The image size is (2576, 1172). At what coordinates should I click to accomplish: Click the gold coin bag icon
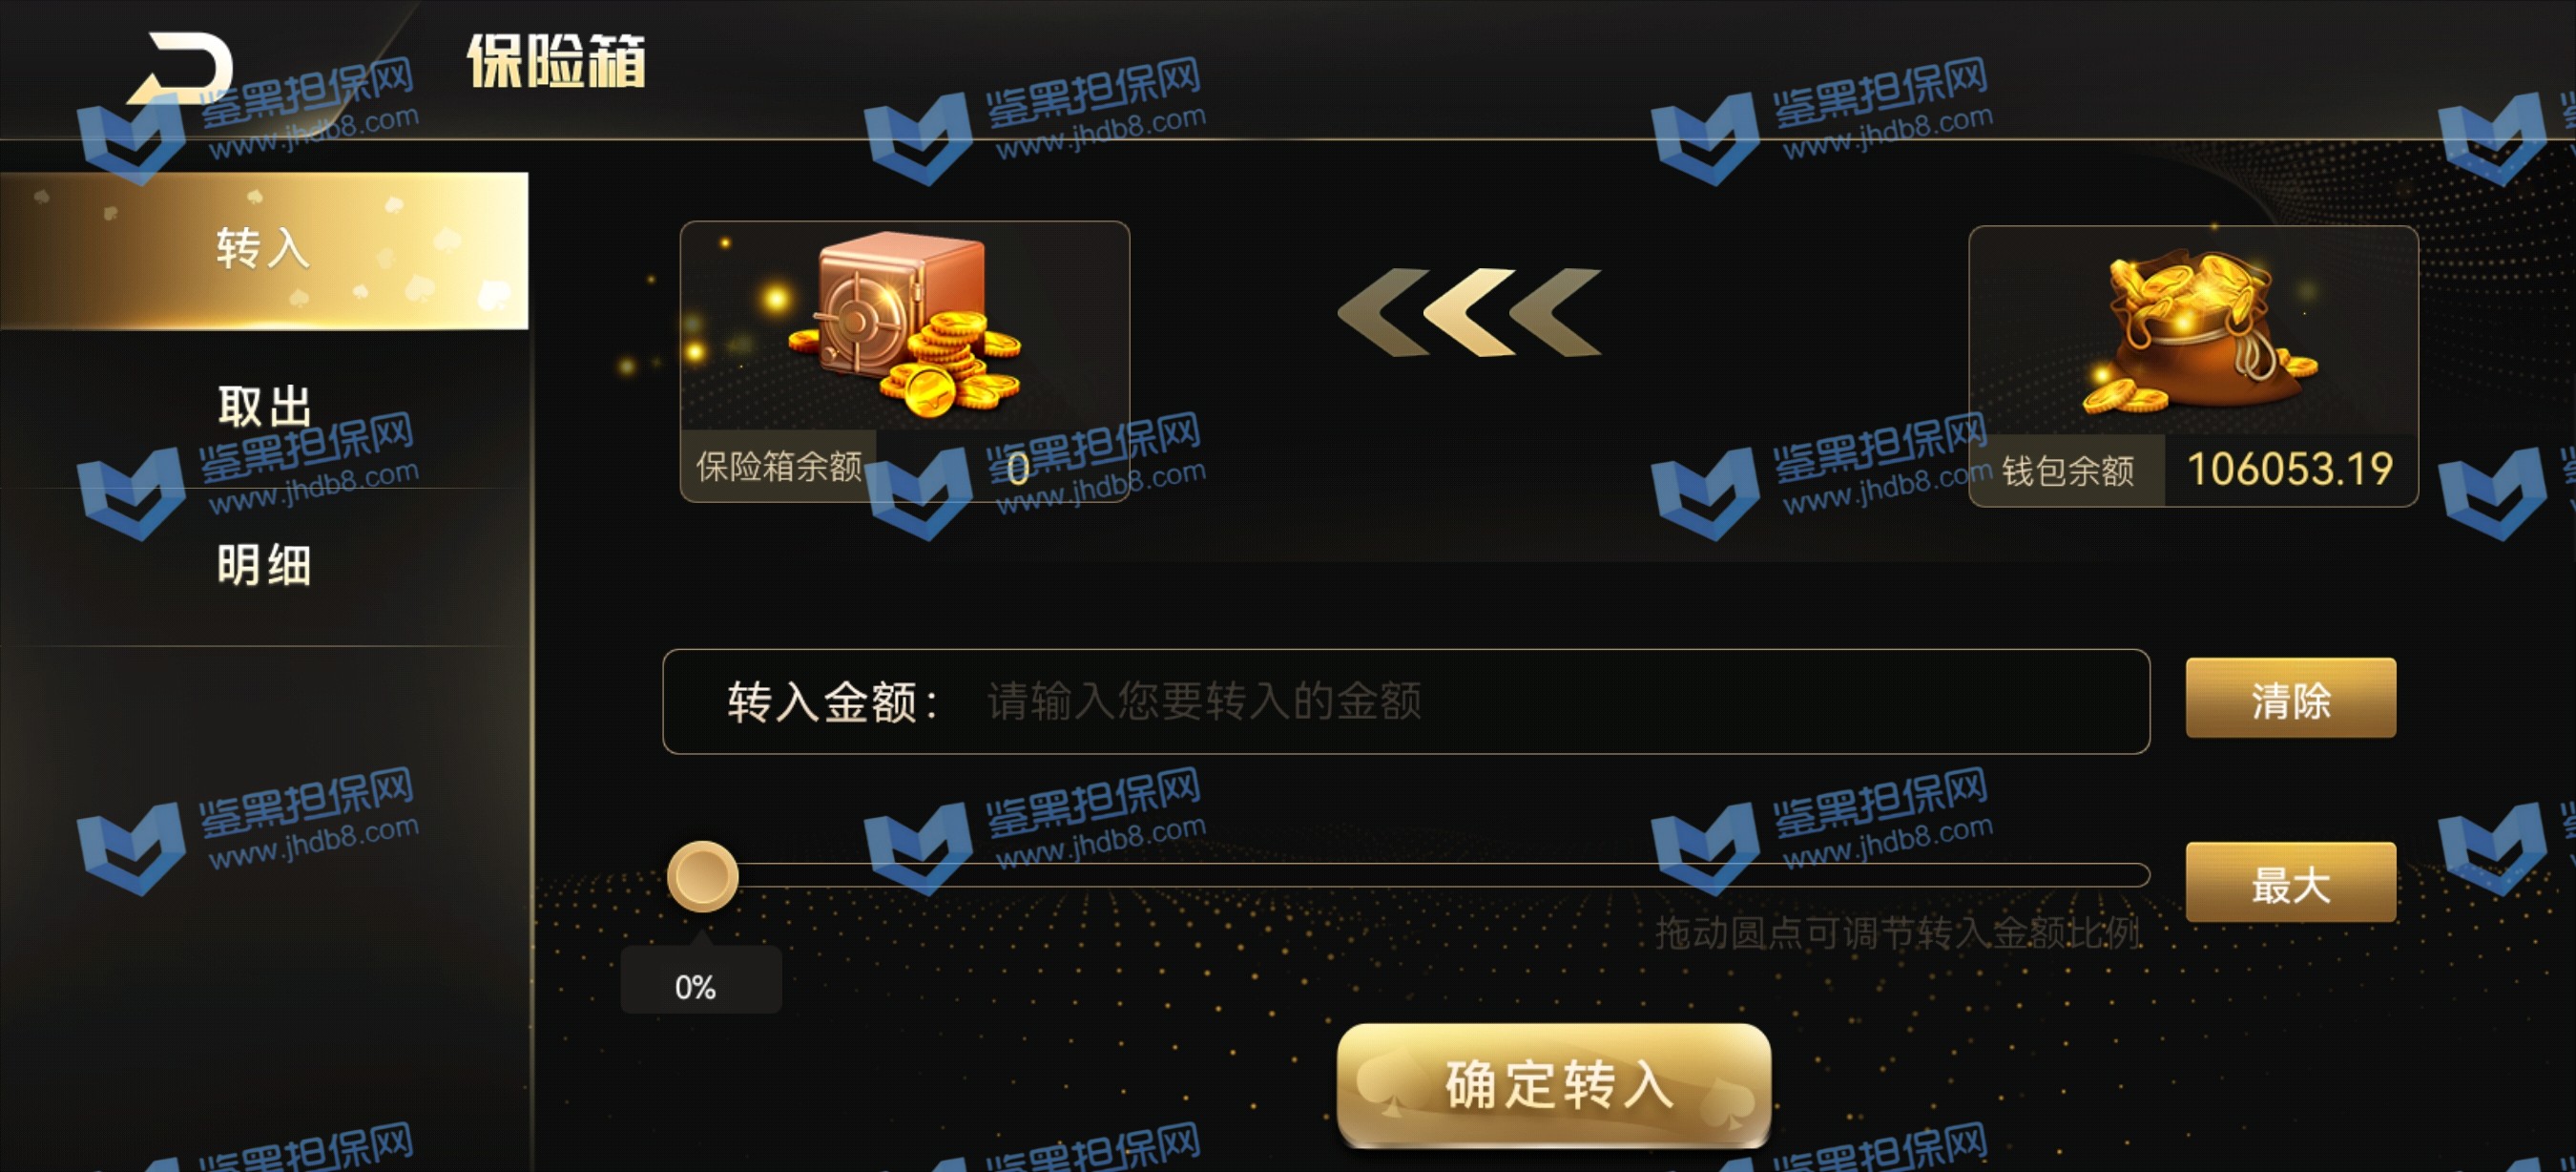[2198, 332]
